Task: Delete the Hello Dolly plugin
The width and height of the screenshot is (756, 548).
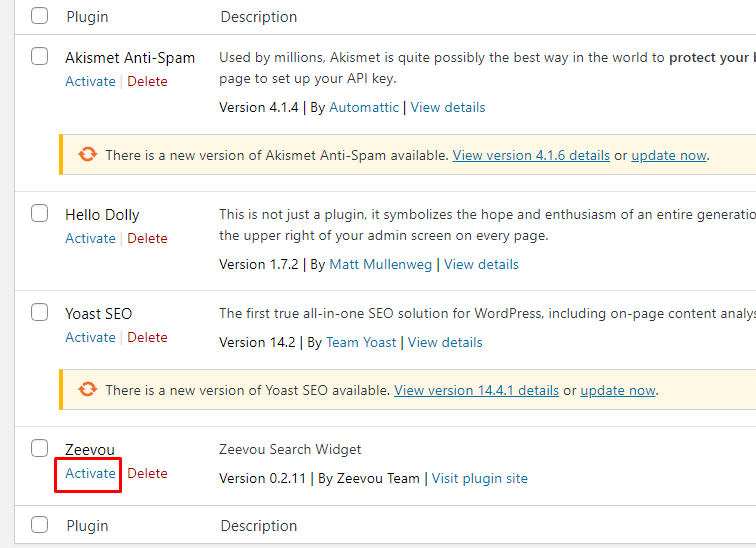Action: pyautogui.click(x=147, y=239)
